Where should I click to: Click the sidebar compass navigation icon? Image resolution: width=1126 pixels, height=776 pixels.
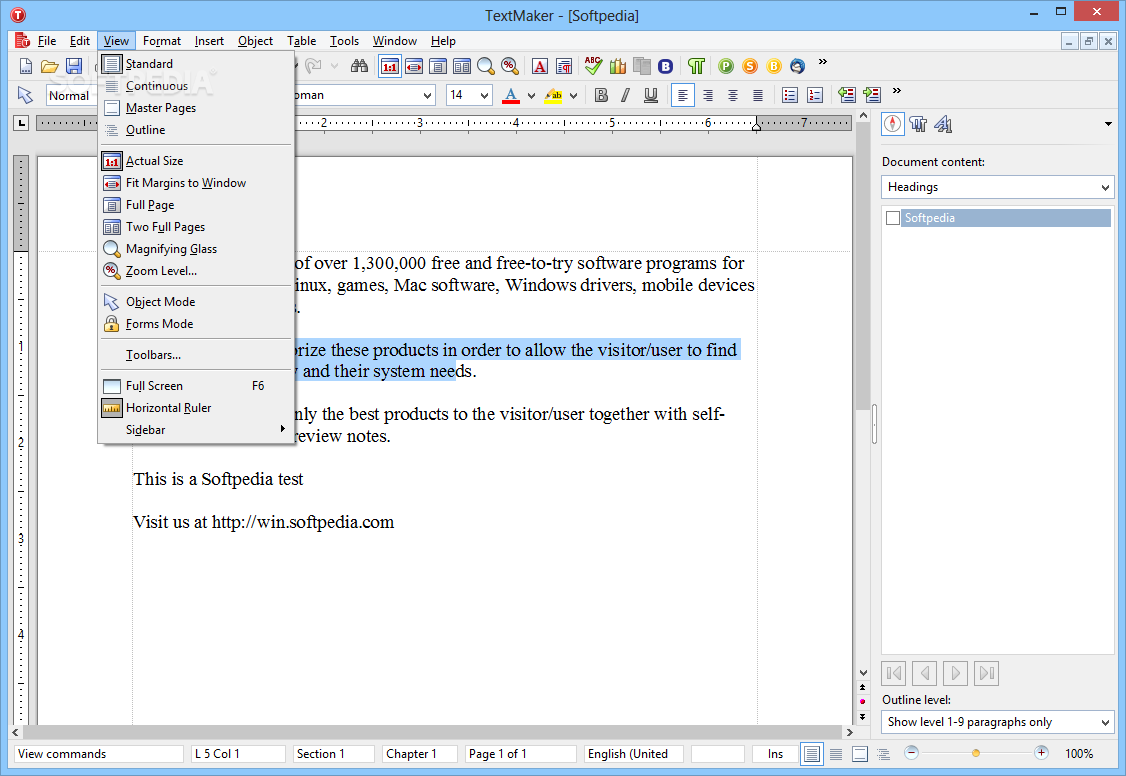[893, 124]
